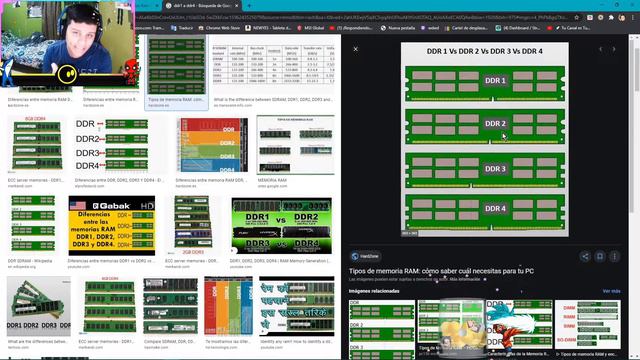Click the hardzone.es caption under selected result
Viewport: 640px width, 360px height.
click(158, 105)
